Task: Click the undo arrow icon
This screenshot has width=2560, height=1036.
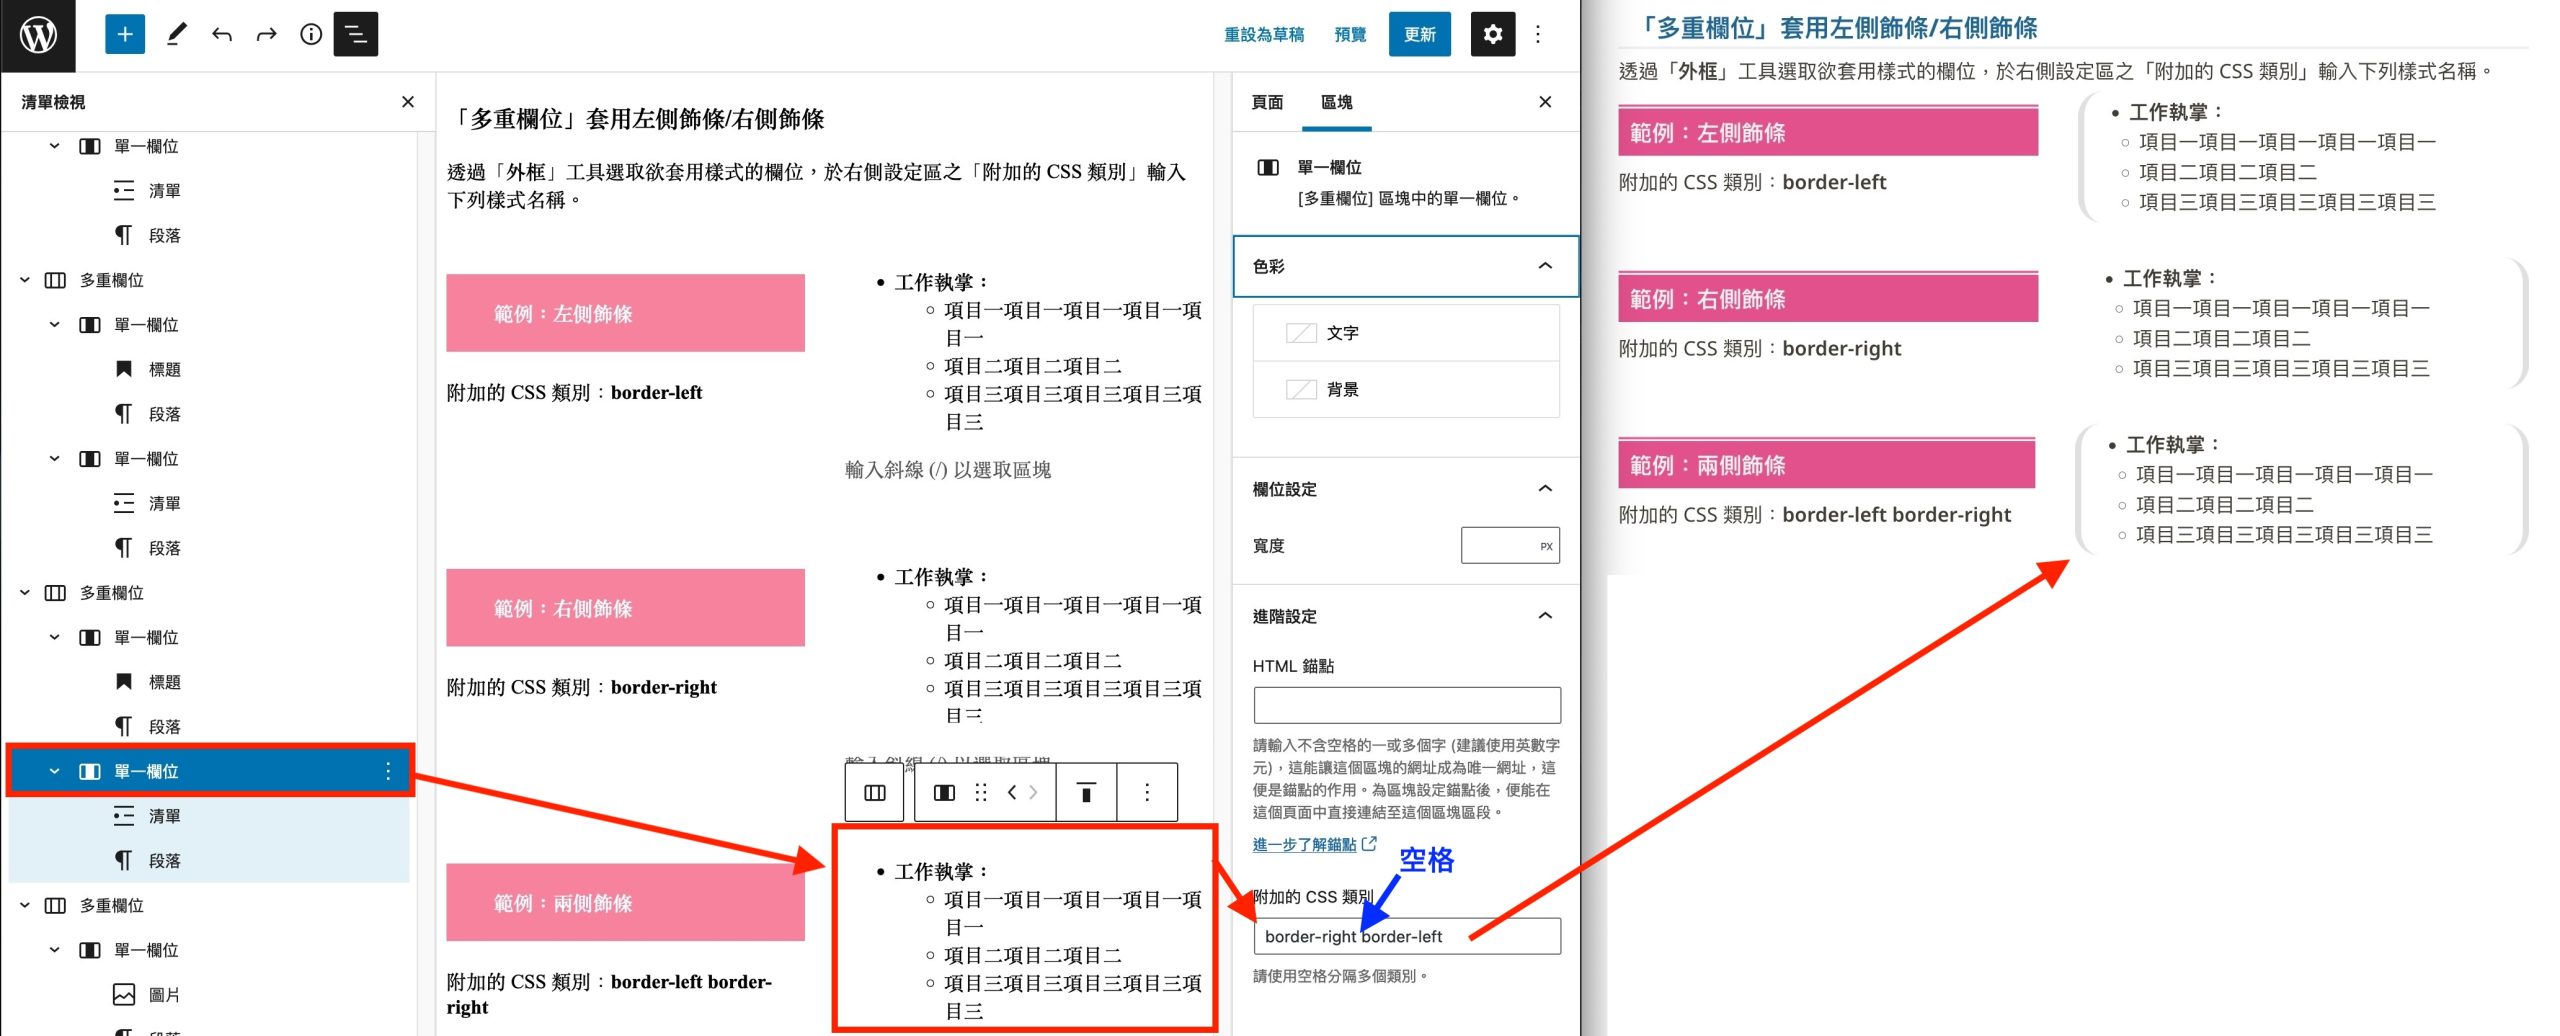Action: click(x=222, y=35)
